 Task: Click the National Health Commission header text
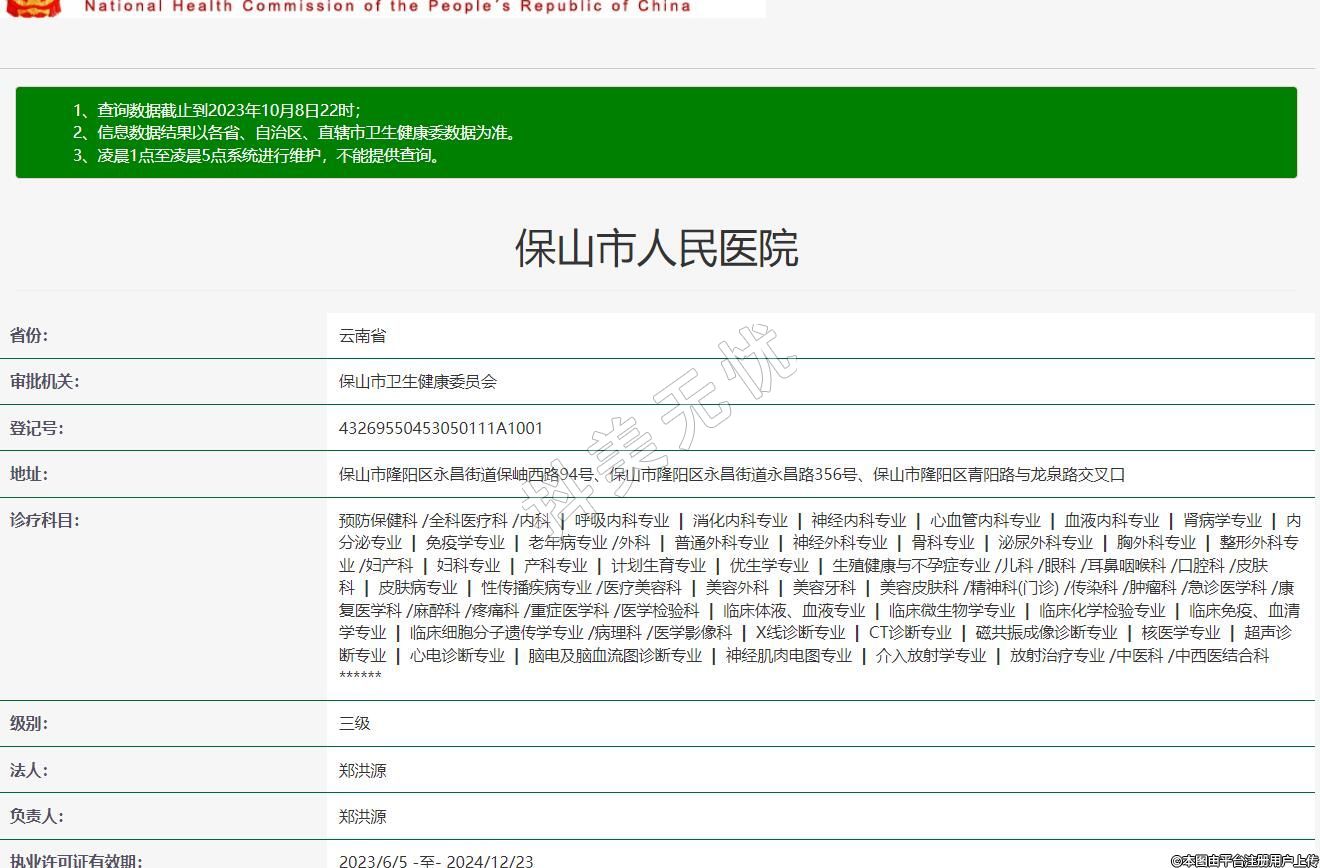pos(387,6)
